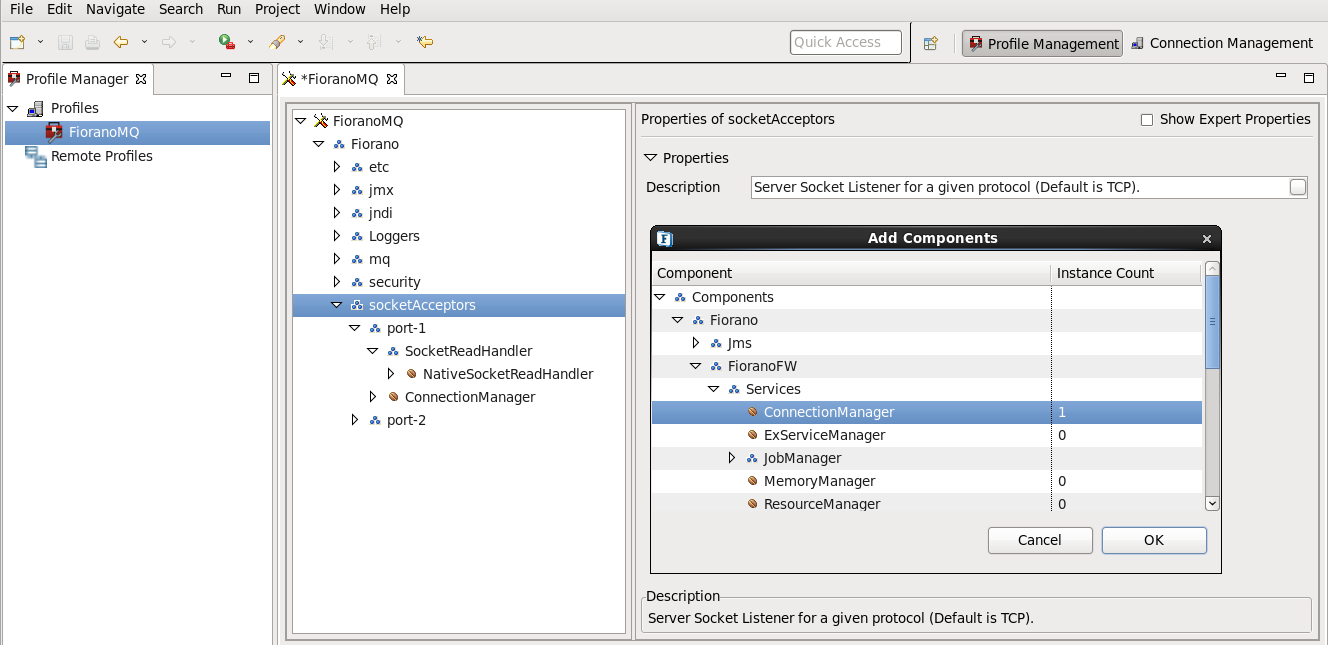
Task: Collapse the socketAcceptors tree node
Action: pyautogui.click(x=337, y=305)
